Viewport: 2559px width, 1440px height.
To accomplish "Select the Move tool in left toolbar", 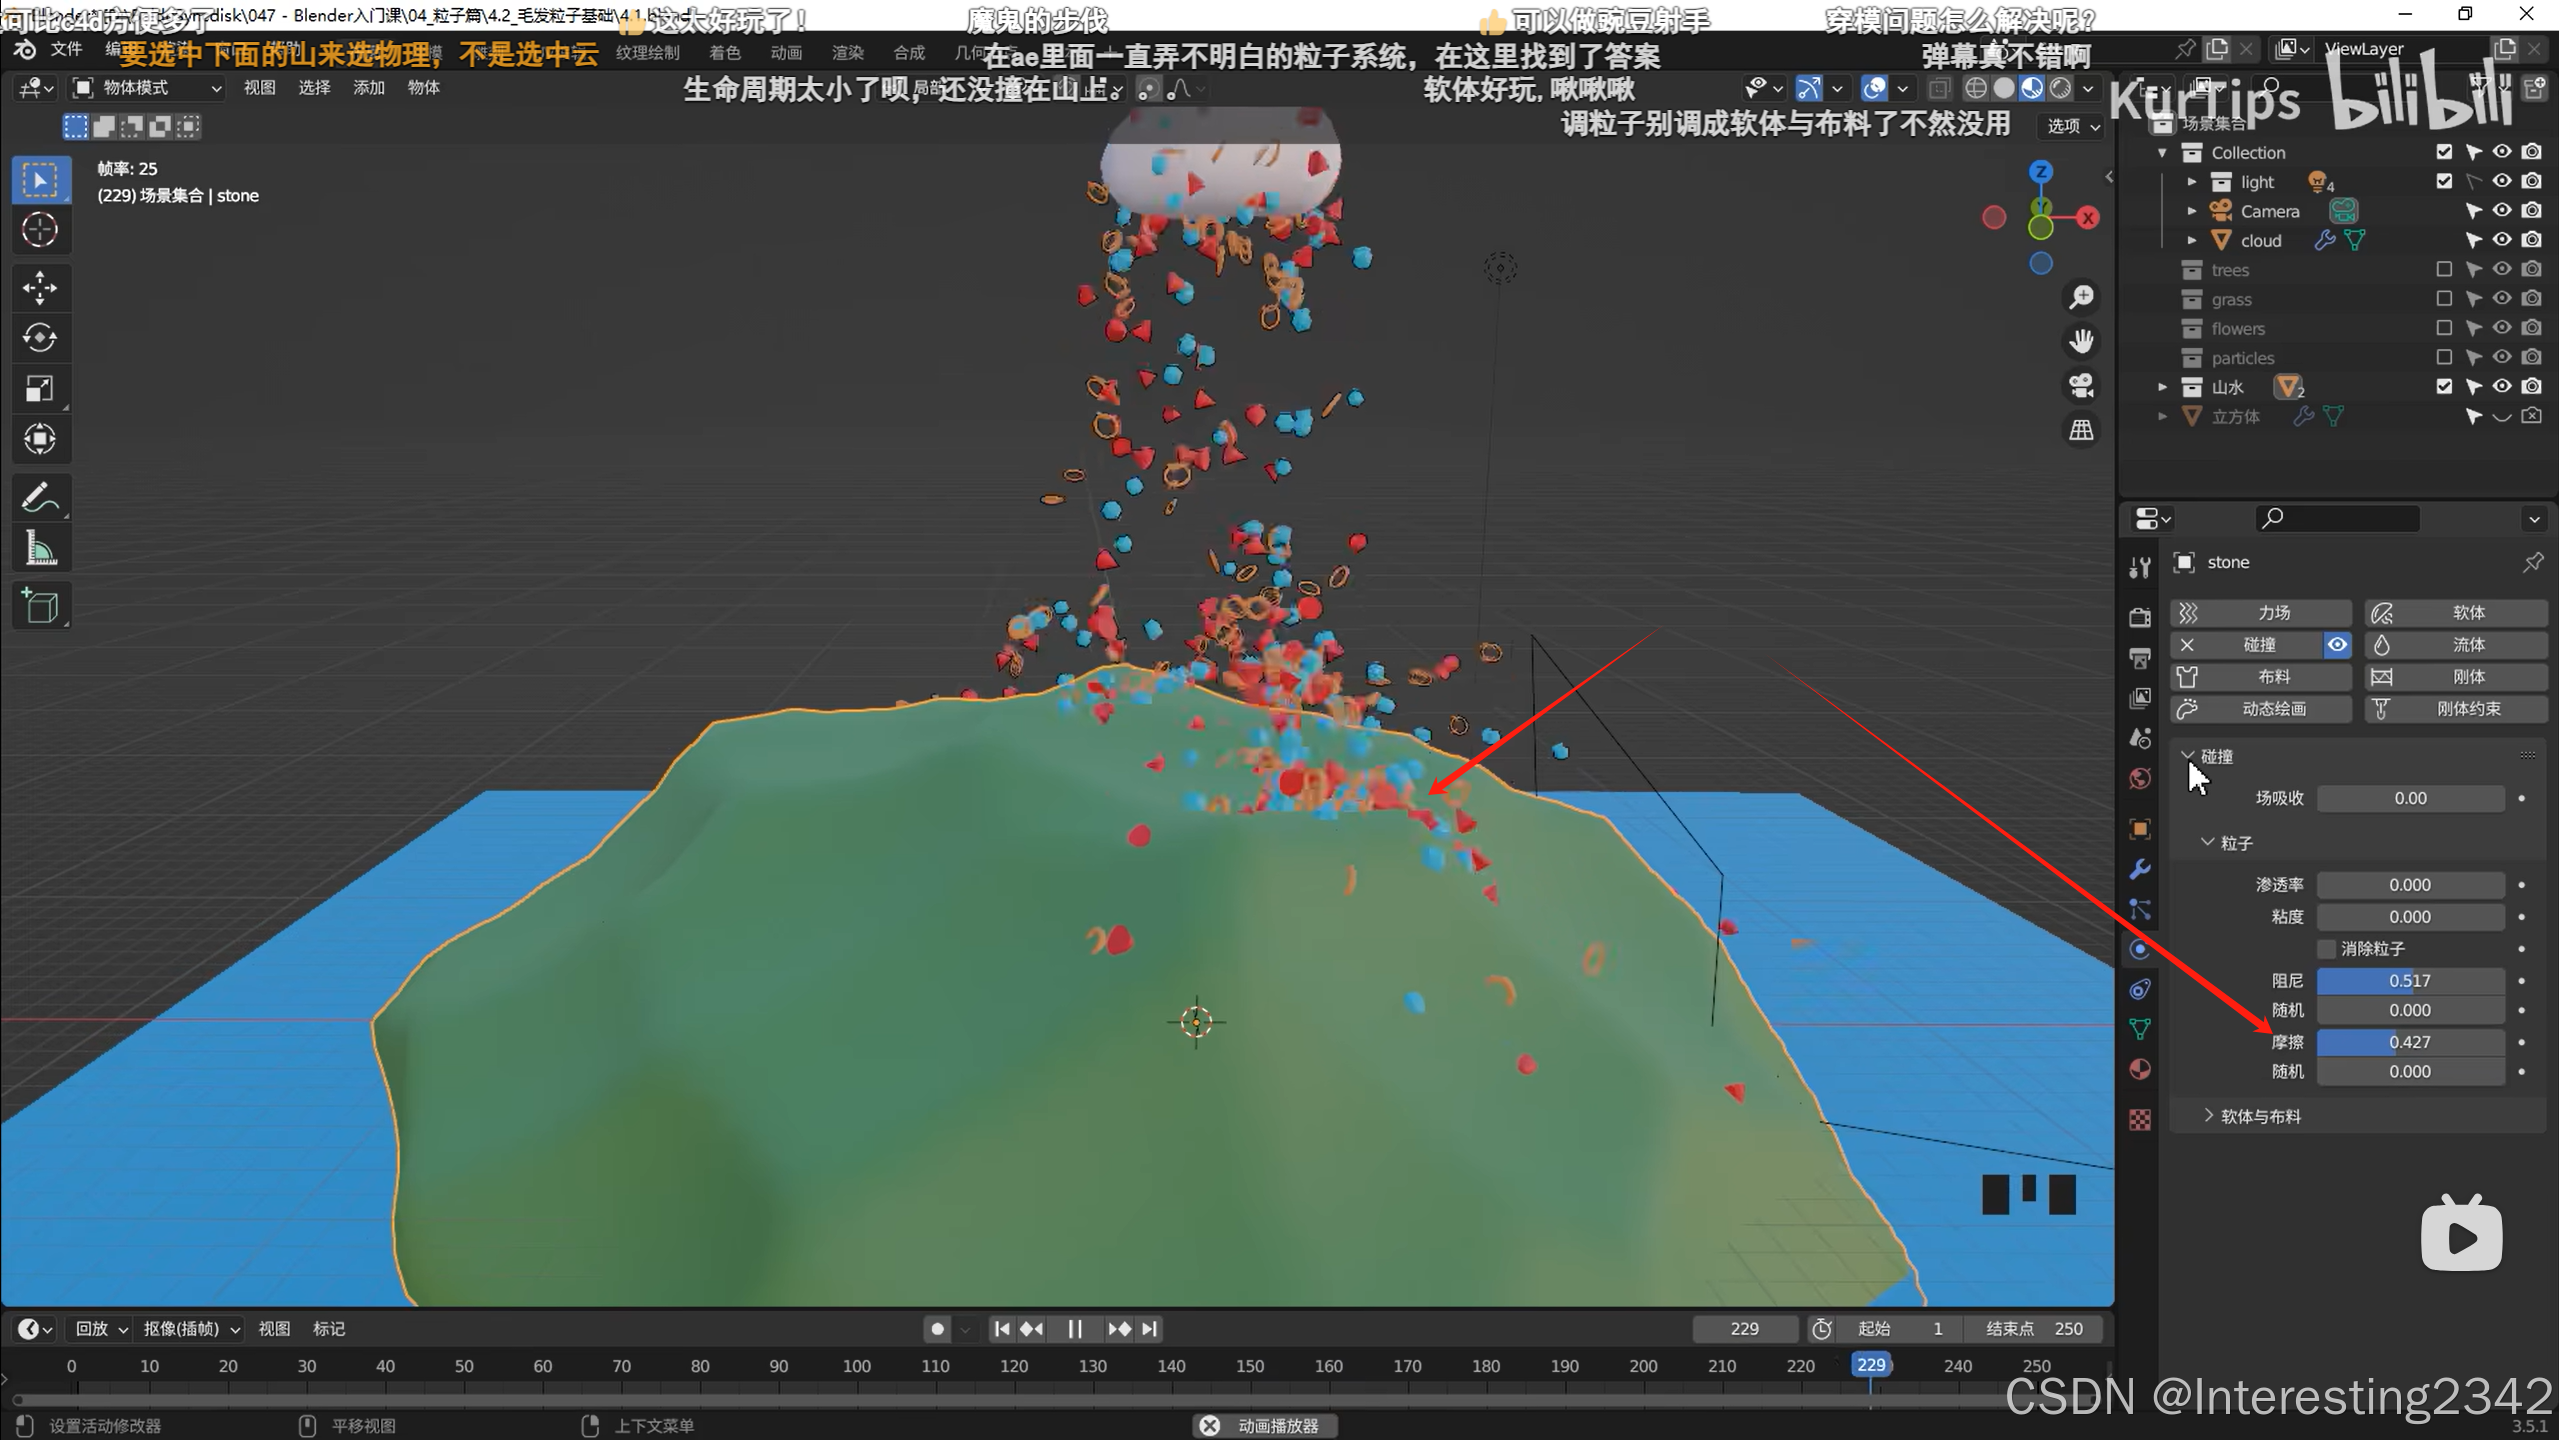I will click(40, 288).
